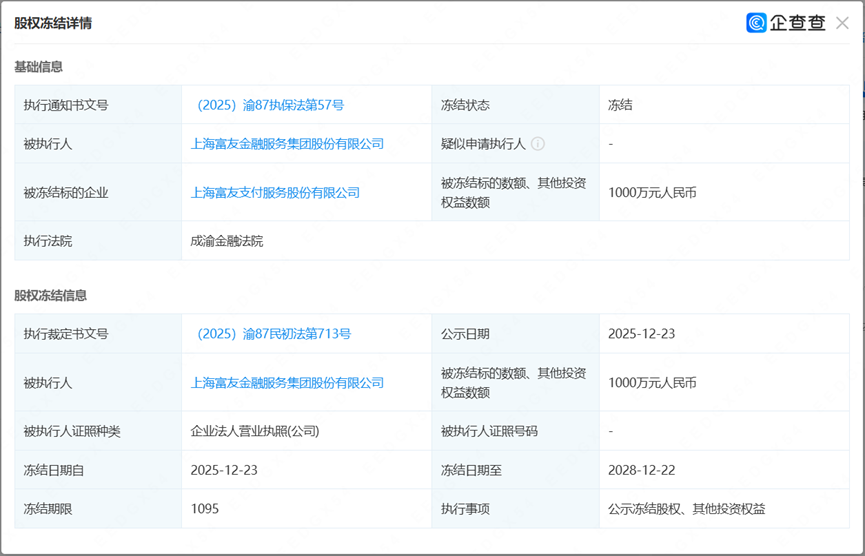The image size is (865, 556).
Task: Open 上海富友金融服务集团 link under 股权冻结信息
Action: click(x=287, y=383)
